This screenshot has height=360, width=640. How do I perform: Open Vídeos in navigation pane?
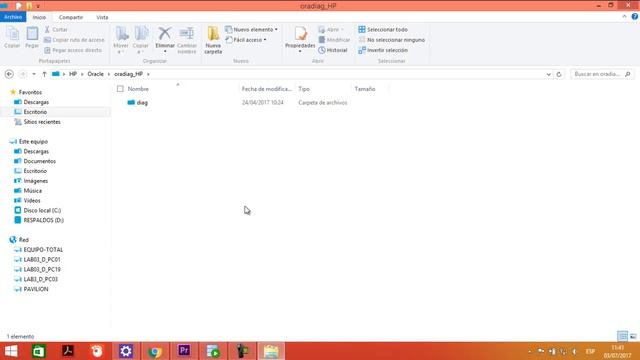32,200
